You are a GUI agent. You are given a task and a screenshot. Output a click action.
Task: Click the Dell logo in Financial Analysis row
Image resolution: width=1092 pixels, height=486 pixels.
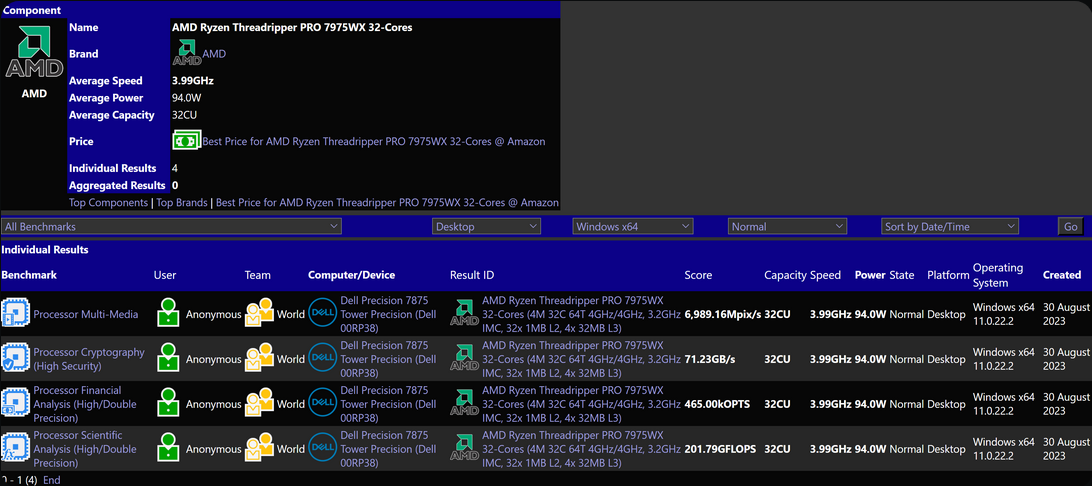point(322,403)
